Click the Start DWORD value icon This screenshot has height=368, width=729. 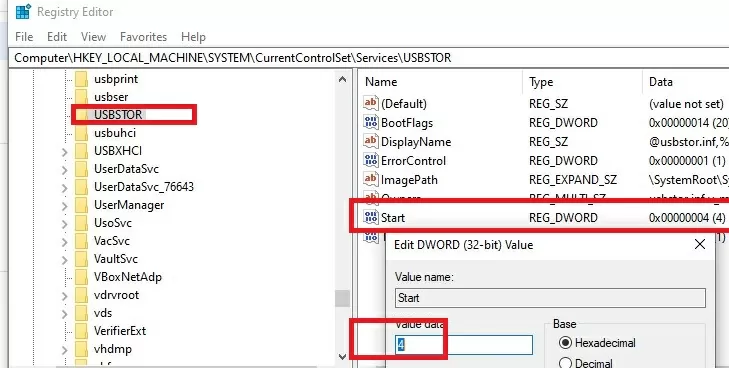click(x=371, y=217)
